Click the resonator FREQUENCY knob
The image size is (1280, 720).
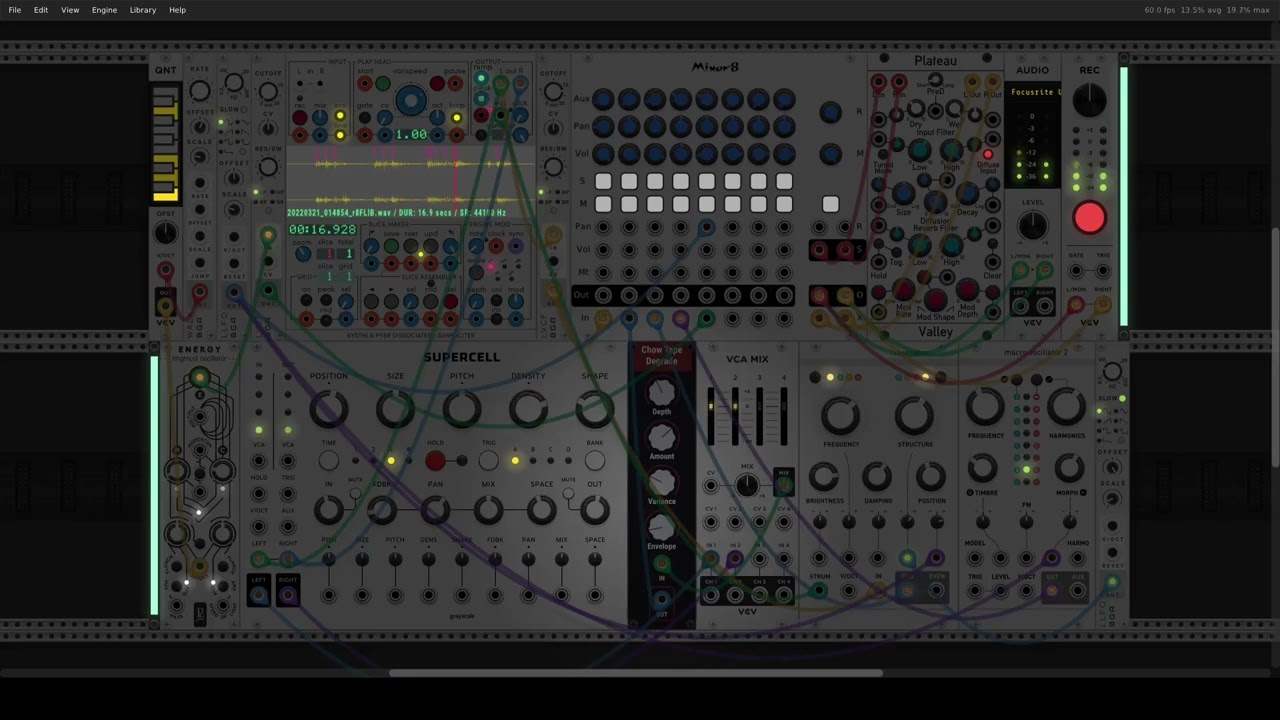pos(840,416)
